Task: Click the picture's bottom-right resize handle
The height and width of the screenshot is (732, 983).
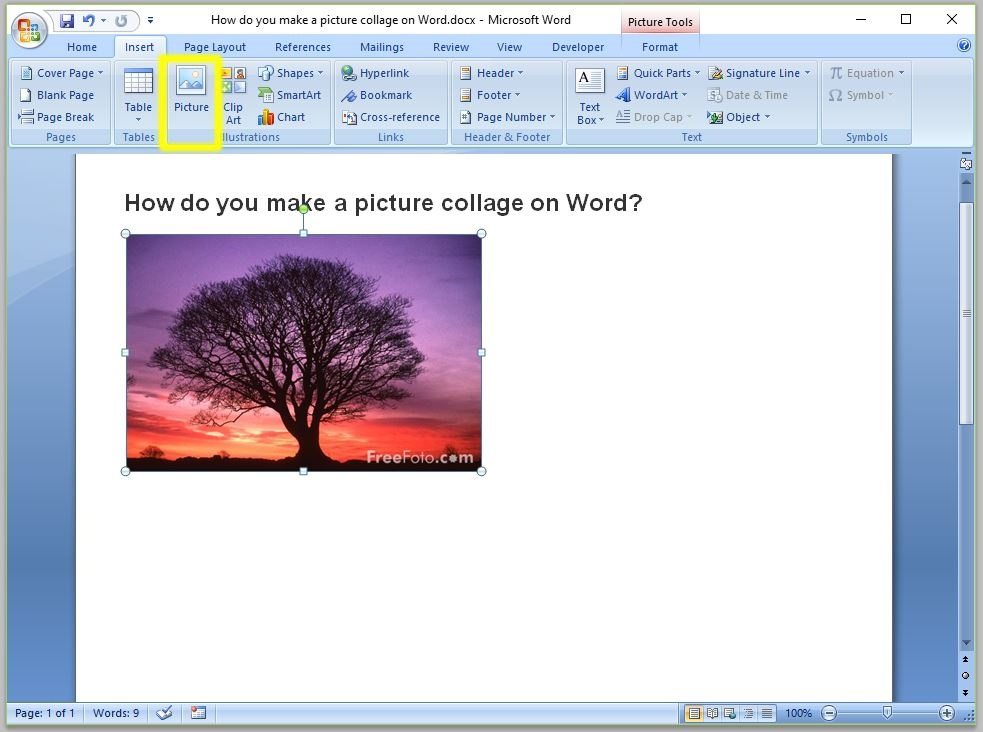Action: [x=481, y=471]
